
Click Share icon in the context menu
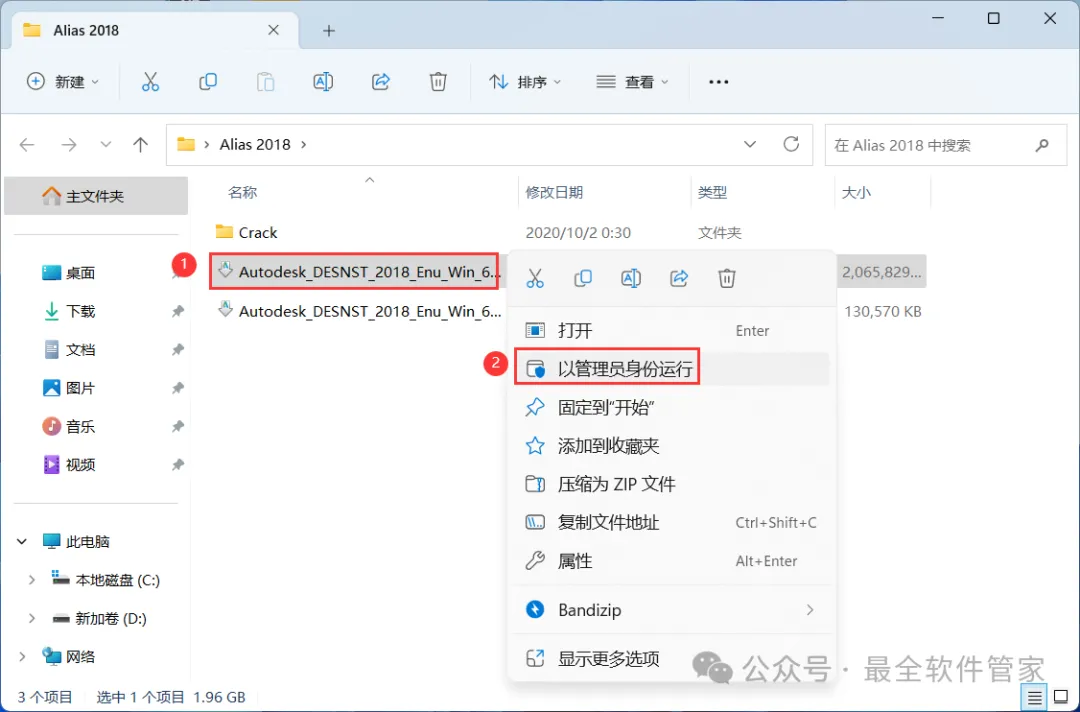[679, 278]
